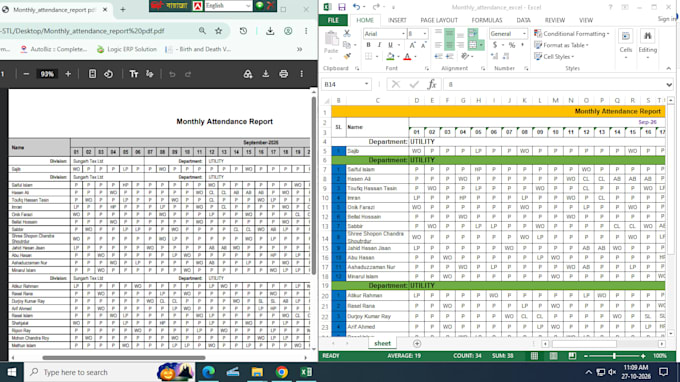The image size is (680, 382).
Task: Open Chrome three-dot menu
Action: [x=306, y=31]
